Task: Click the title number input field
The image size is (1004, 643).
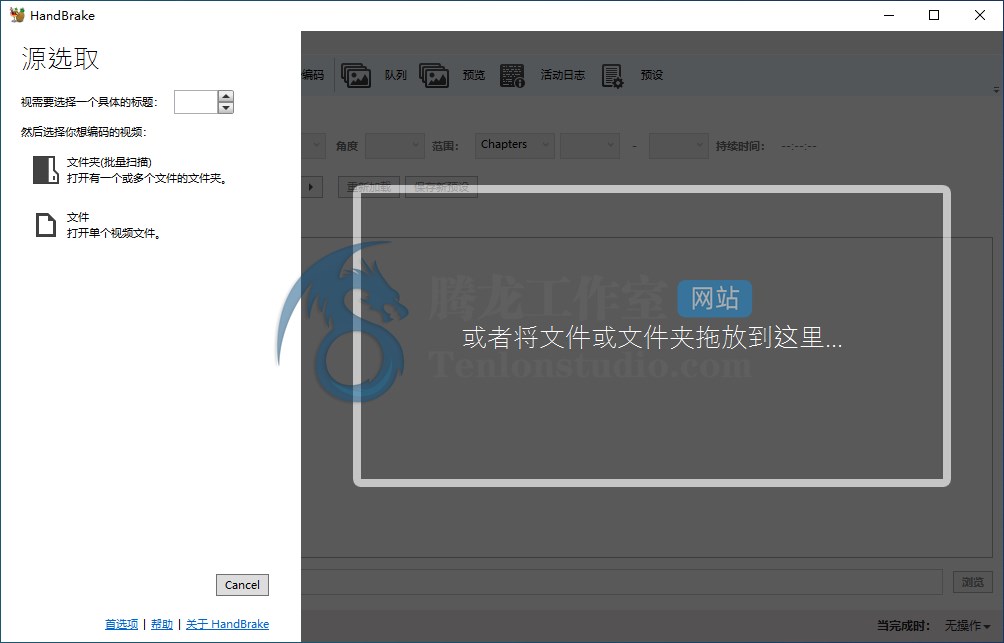Action: (x=196, y=102)
